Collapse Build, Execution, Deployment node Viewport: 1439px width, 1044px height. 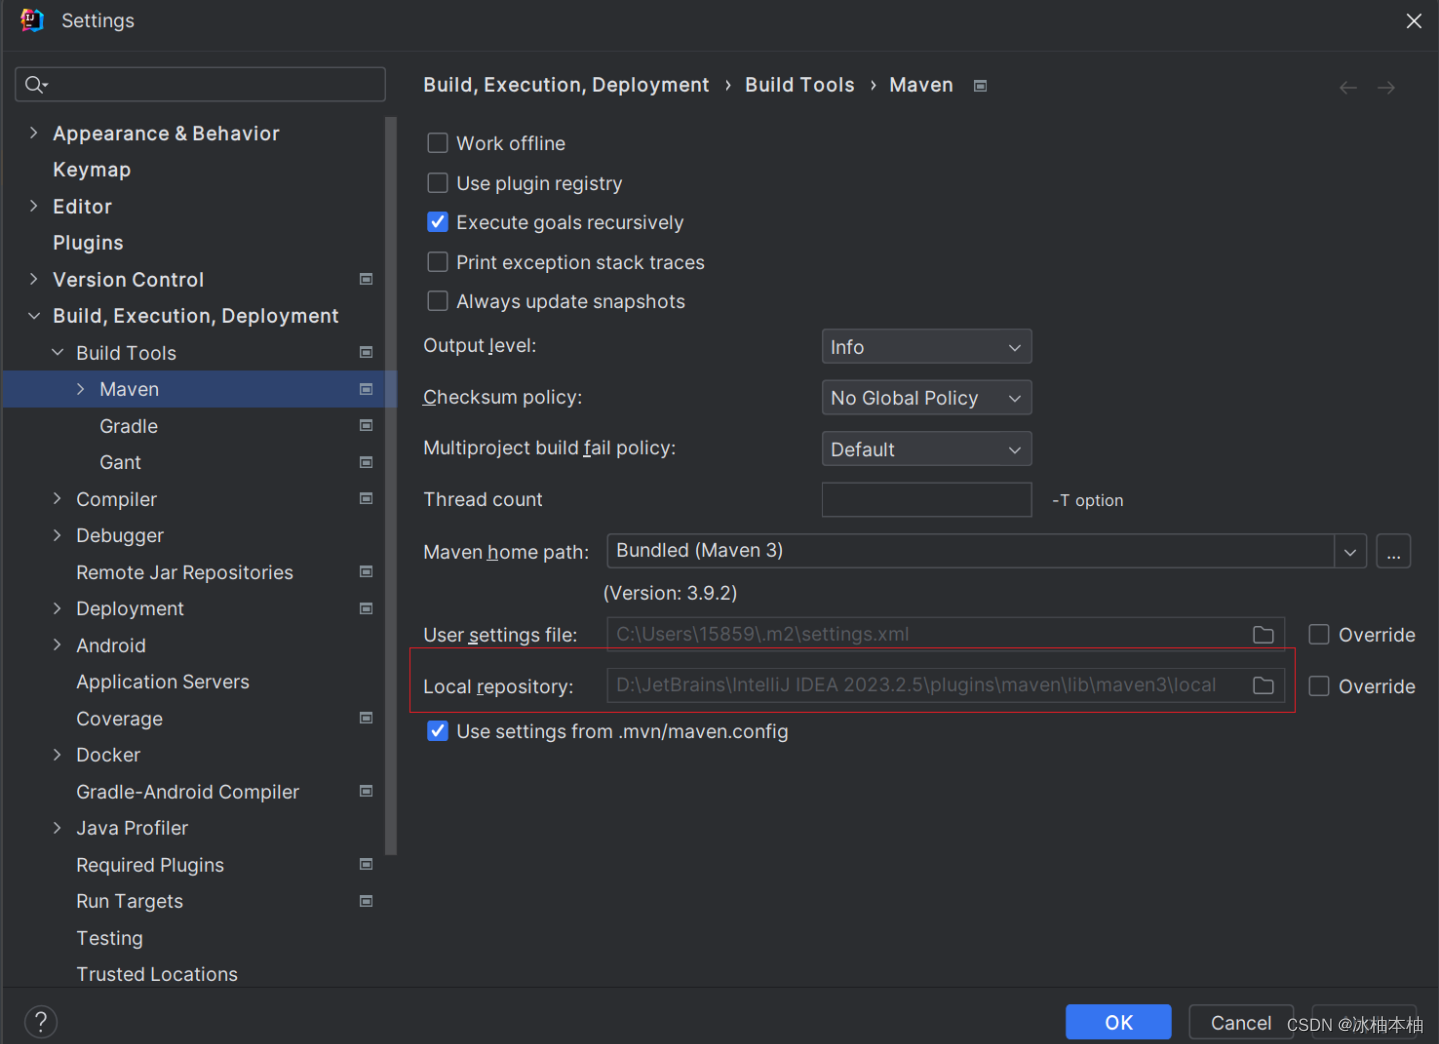(x=34, y=316)
